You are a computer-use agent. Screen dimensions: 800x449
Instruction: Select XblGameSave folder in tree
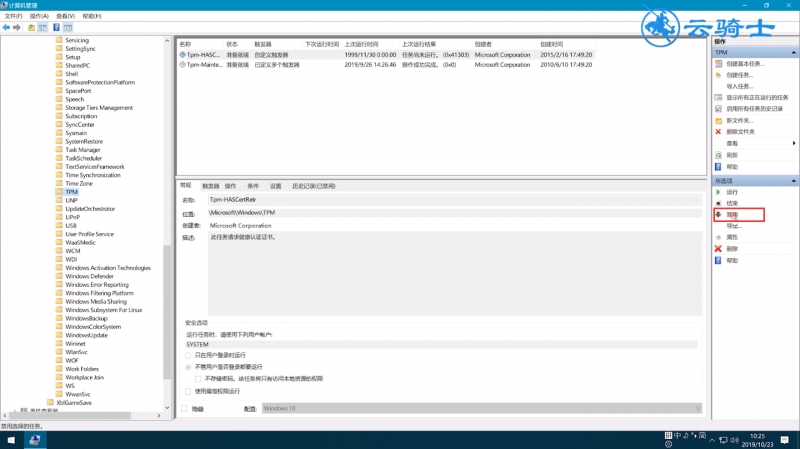click(x=74, y=403)
